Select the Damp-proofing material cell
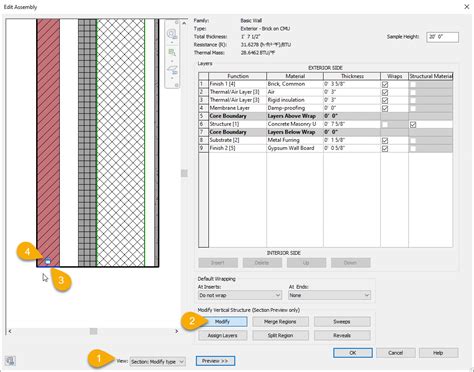 (295, 108)
